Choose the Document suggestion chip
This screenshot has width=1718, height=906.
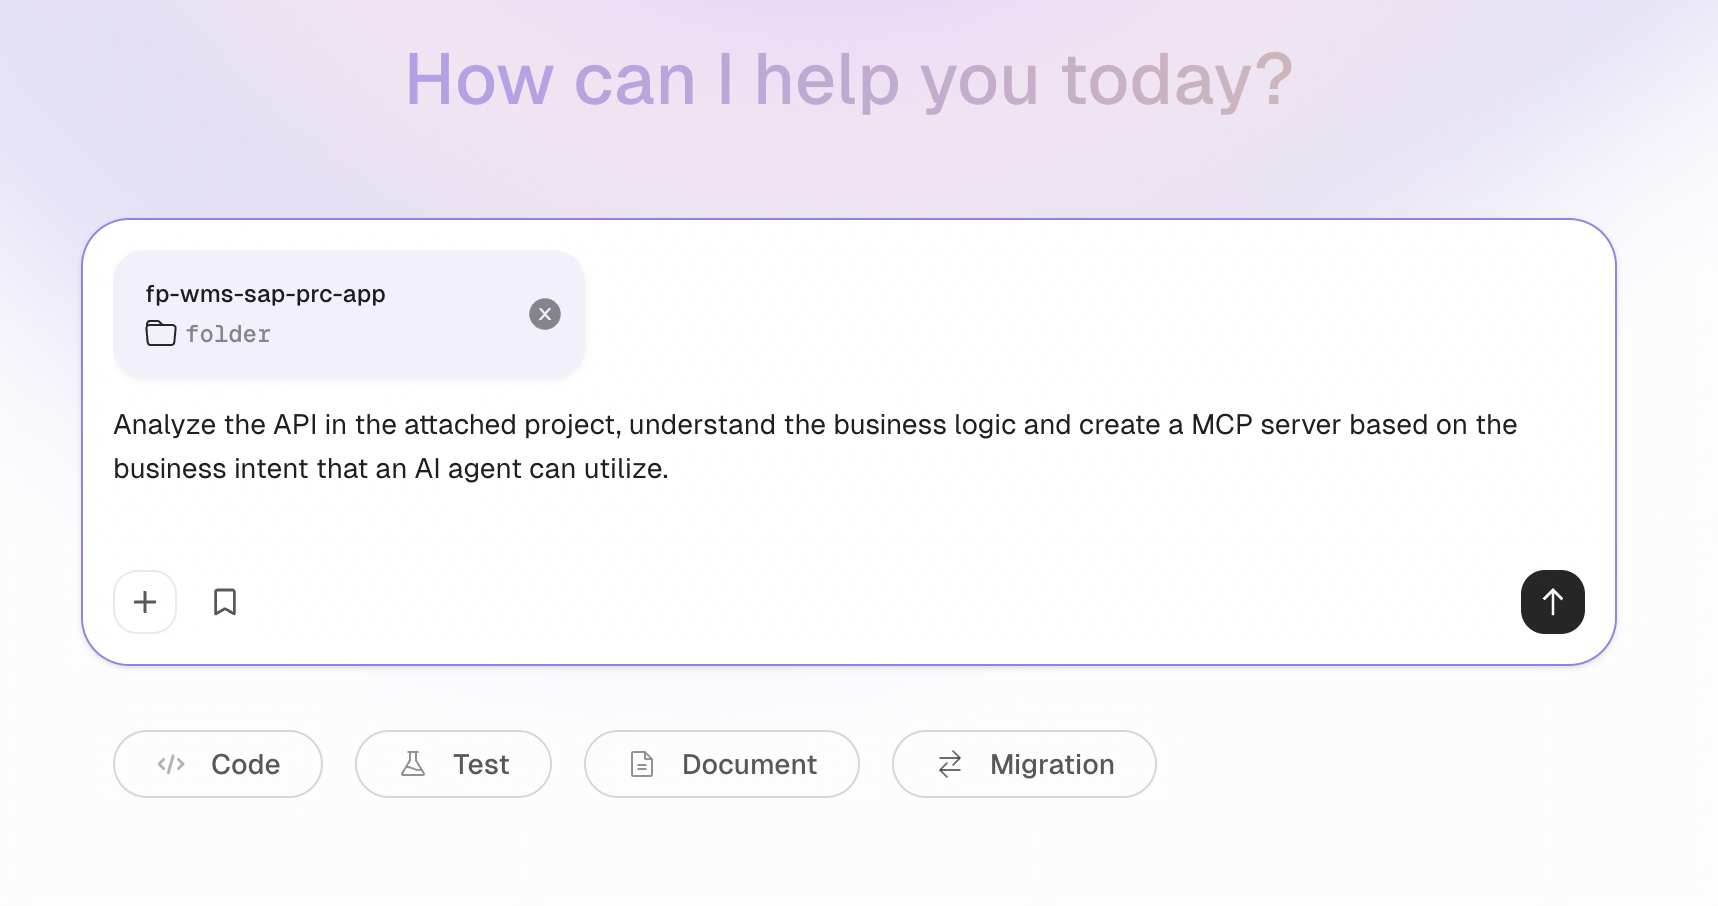pyautogui.click(x=722, y=764)
